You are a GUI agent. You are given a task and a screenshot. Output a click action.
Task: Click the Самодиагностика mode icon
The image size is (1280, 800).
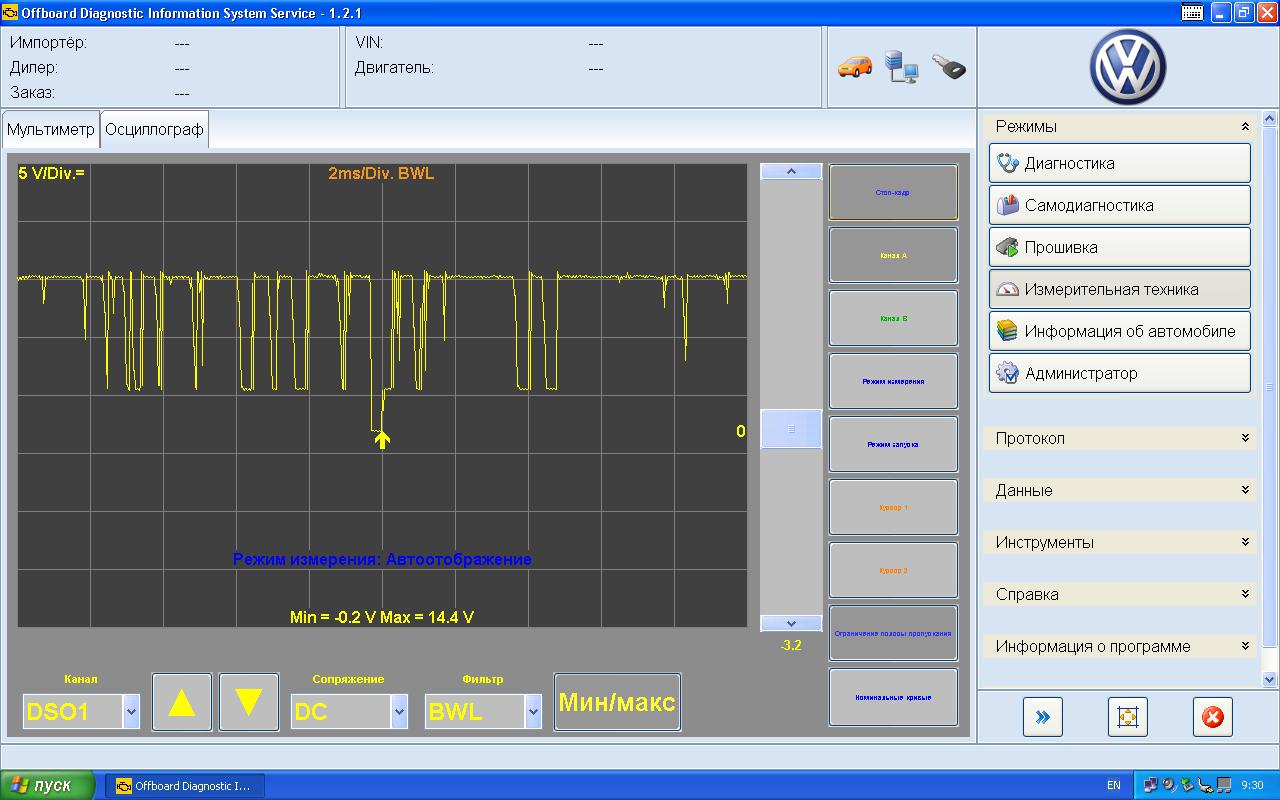pyautogui.click(x=1007, y=205)
